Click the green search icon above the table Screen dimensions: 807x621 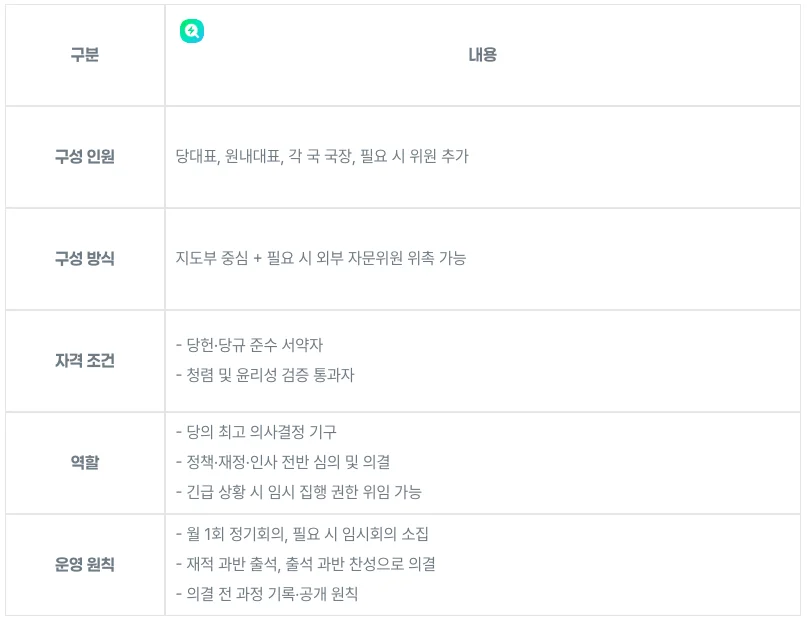coord(192,31)
